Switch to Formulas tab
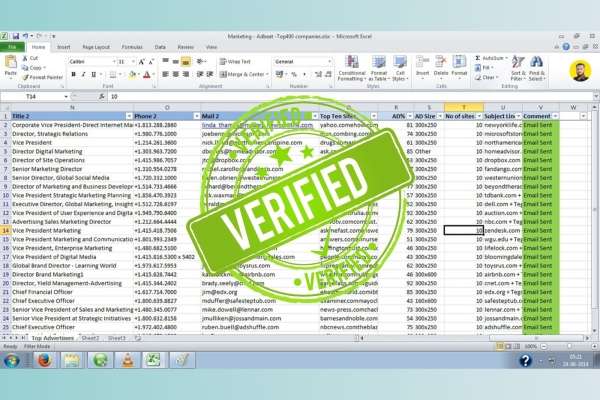Viewport: 600px width, 400px height. 132,47
